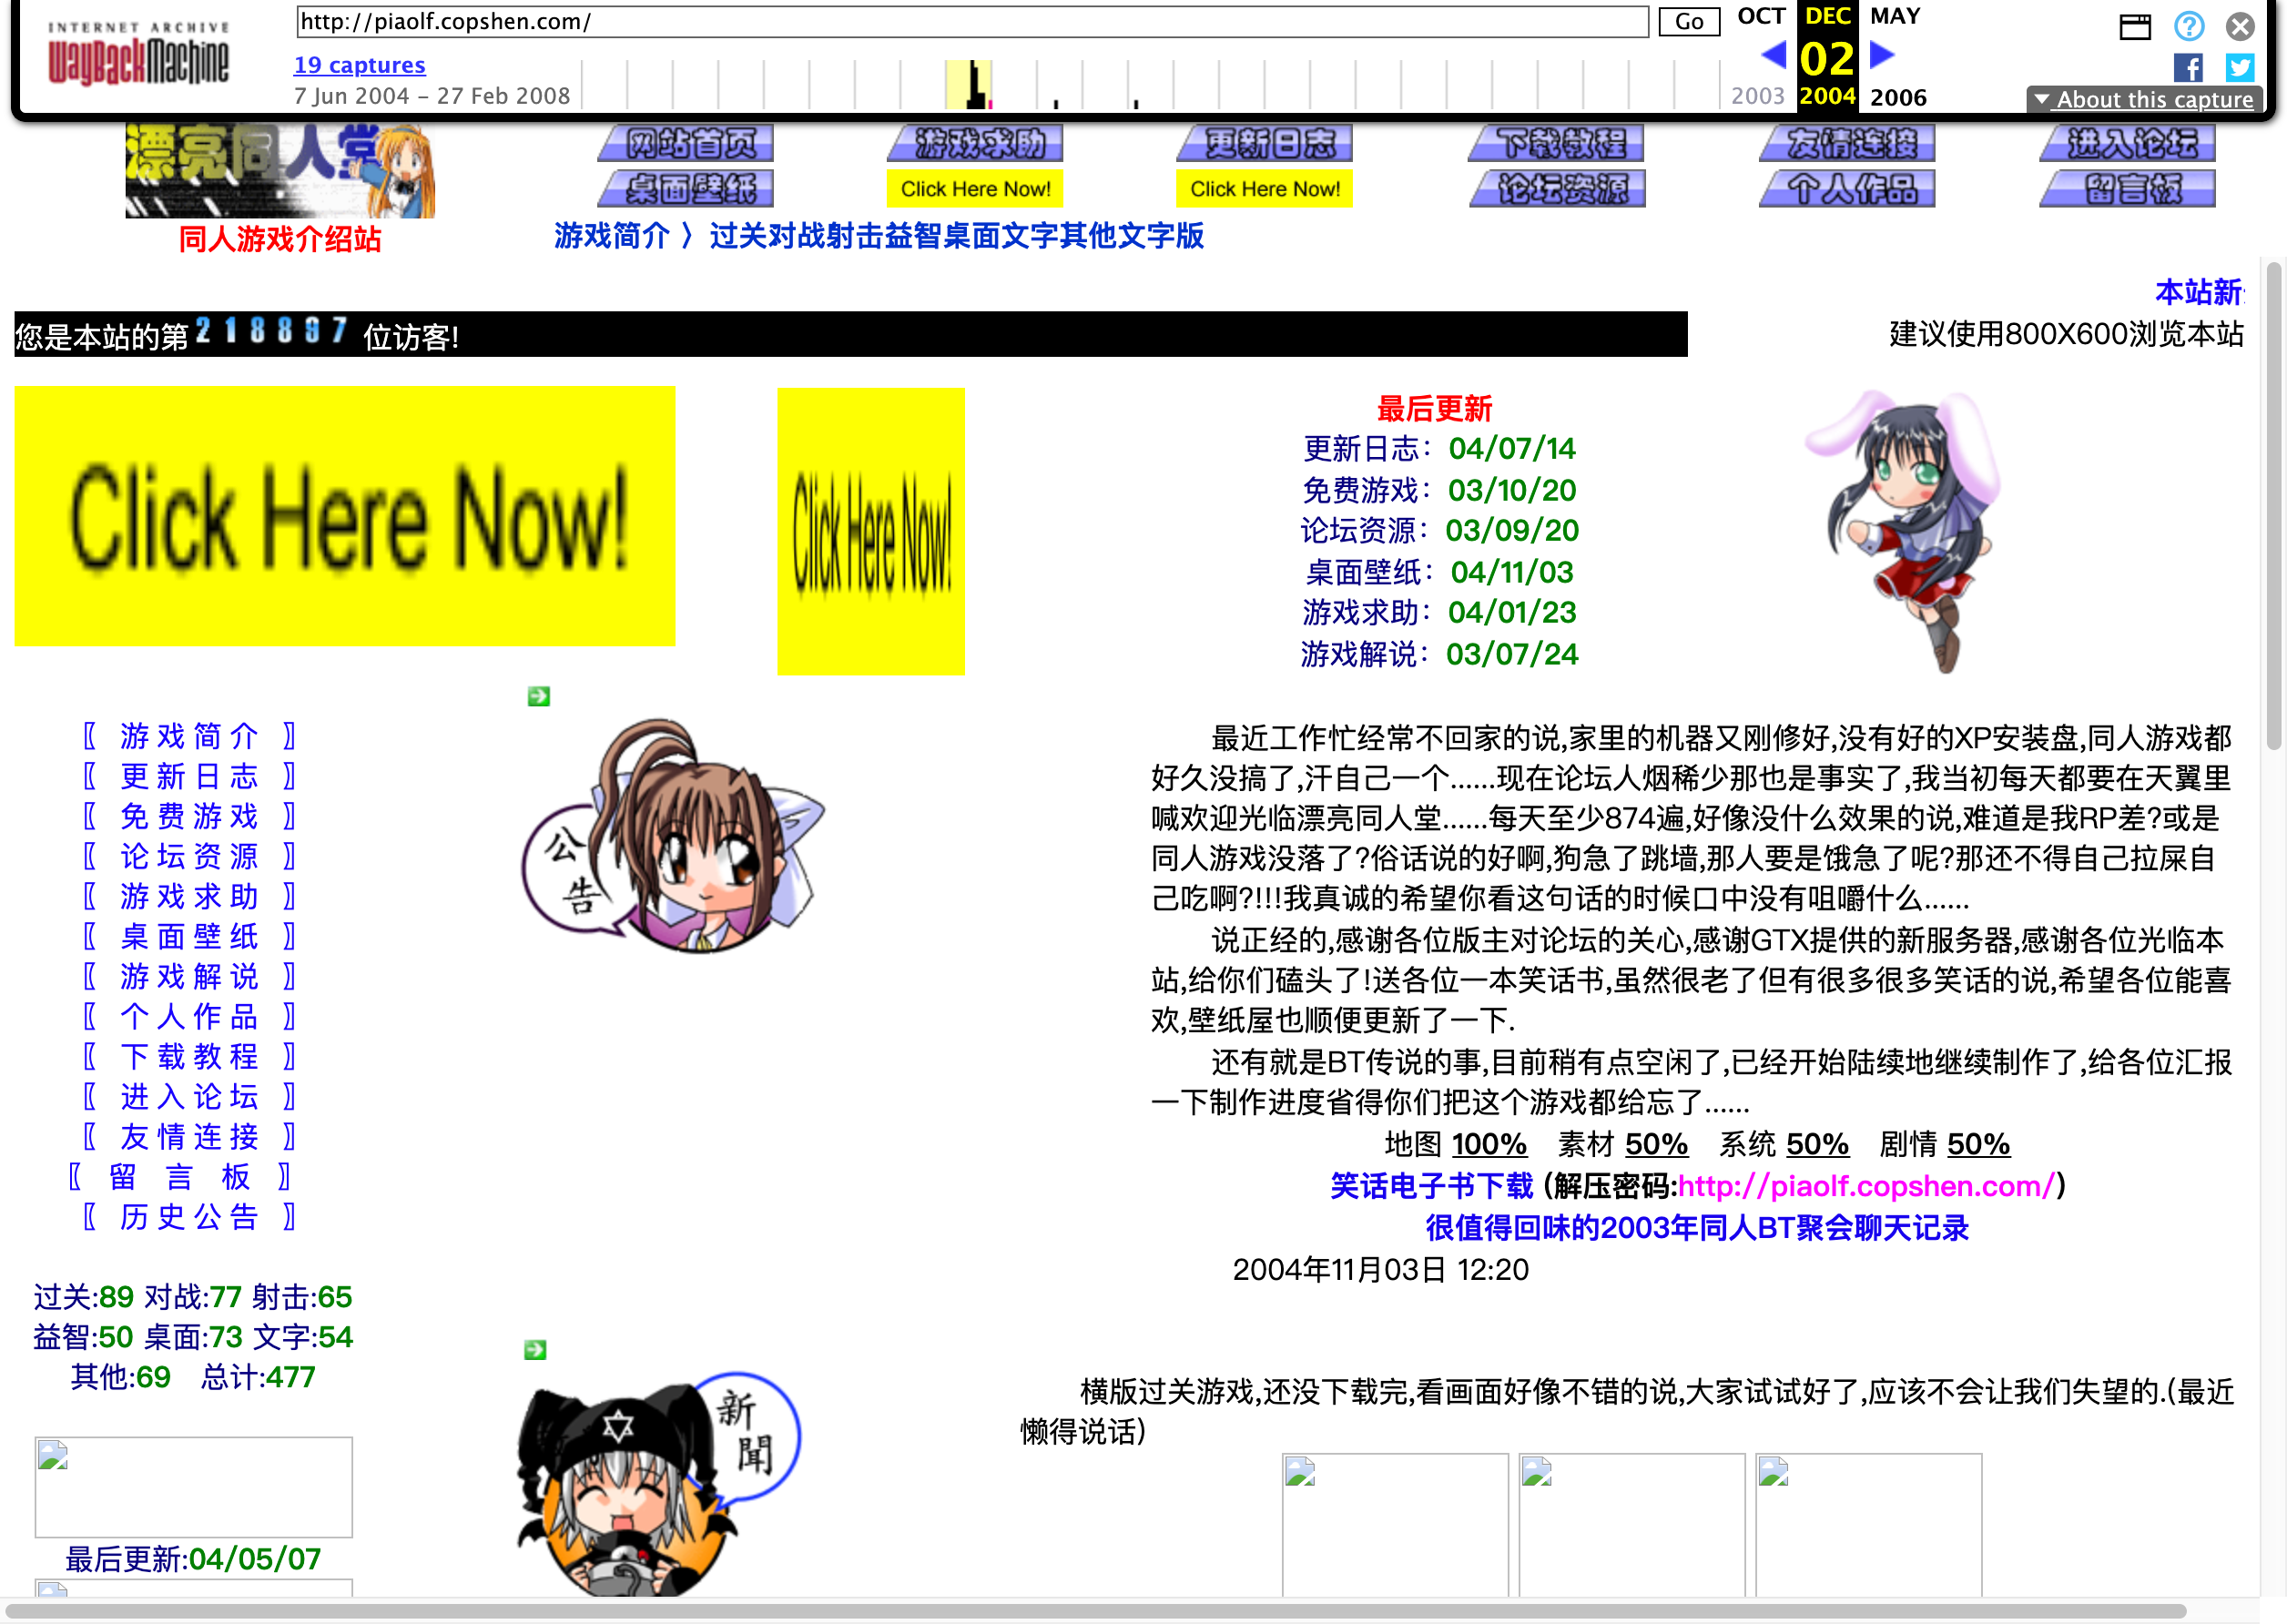
Task: Open 免费游戏: 03/10/20 in the 最后更新 list
Action: point(1440,490)
